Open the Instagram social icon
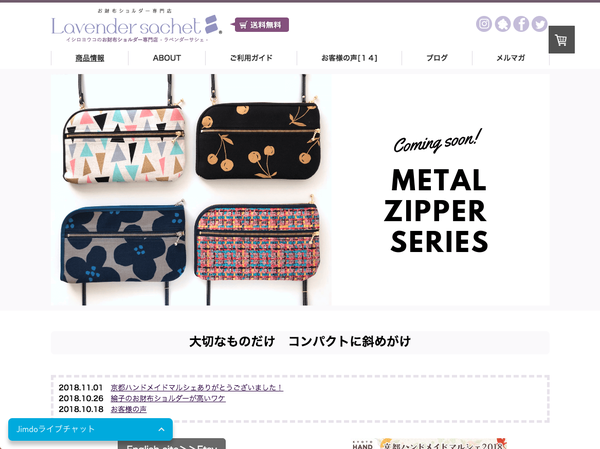Screen dimensions: 600x449 tap(484, 24)
